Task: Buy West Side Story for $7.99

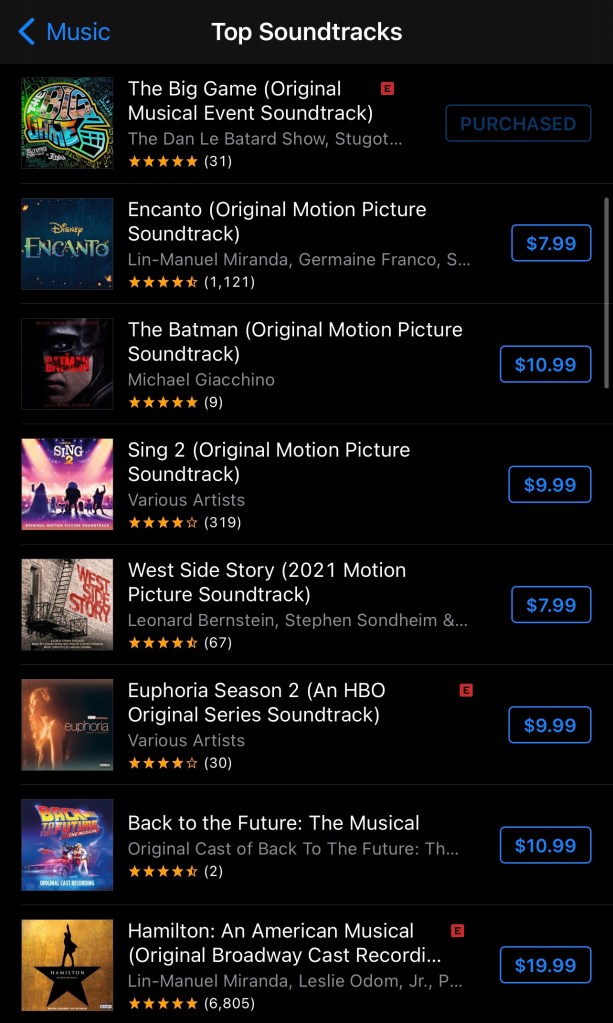Action: pos(550,604)
